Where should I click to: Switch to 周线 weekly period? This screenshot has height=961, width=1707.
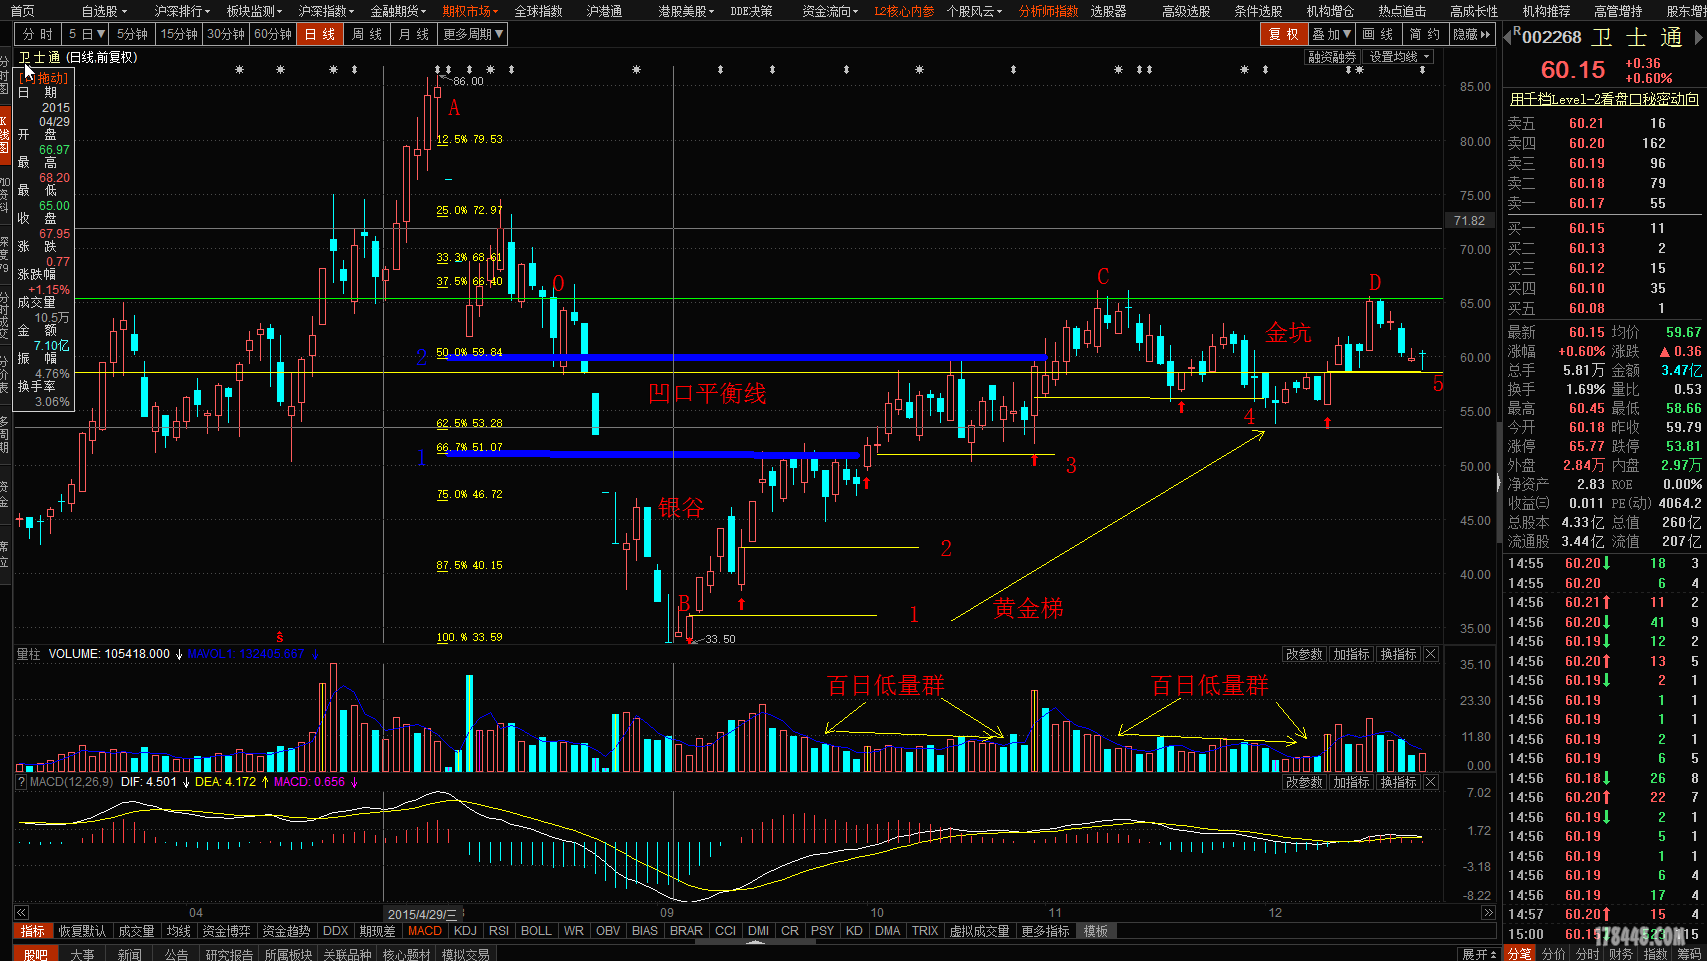click(x=367, y=34)
